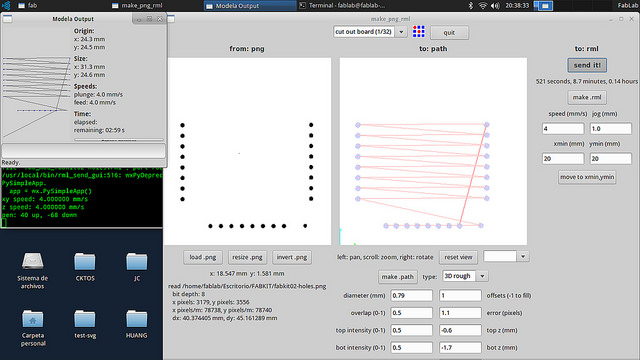
Task: Click the terminal window output area
Action: point(82,198)
